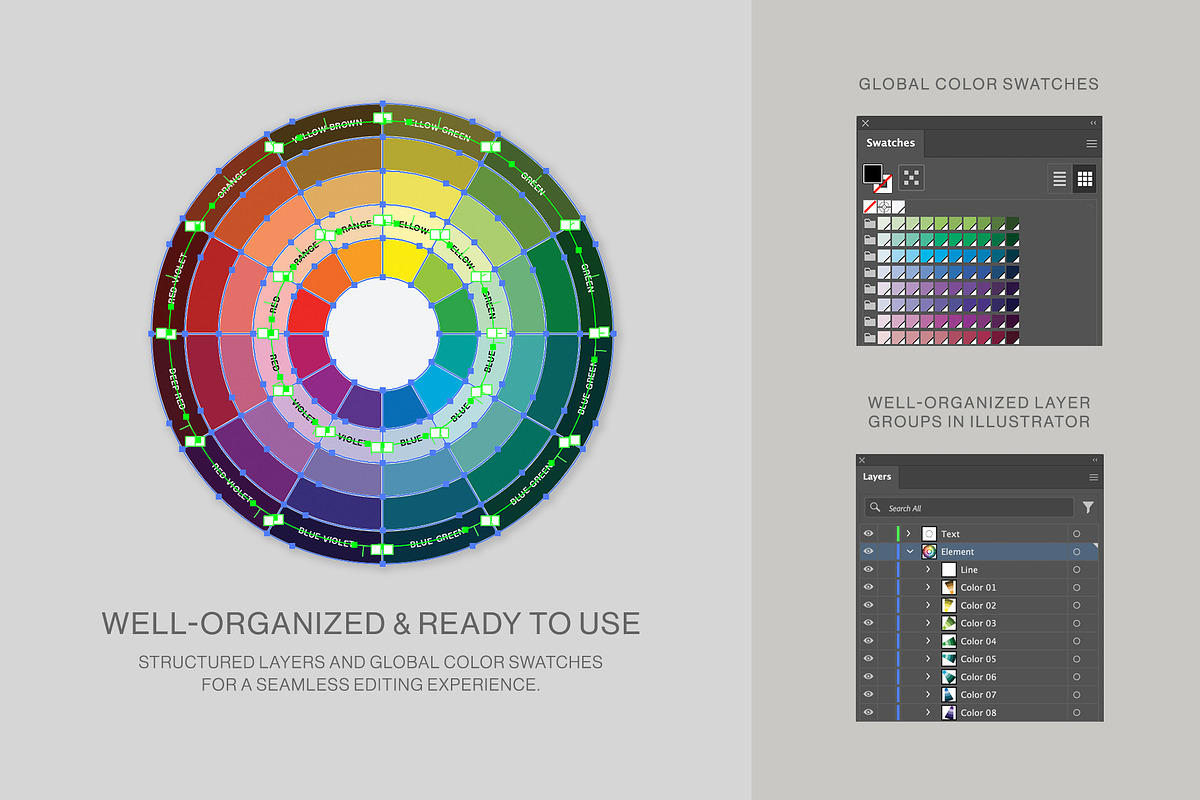Toggle visibility of Color 03 layer

click(x=868, y=623)
